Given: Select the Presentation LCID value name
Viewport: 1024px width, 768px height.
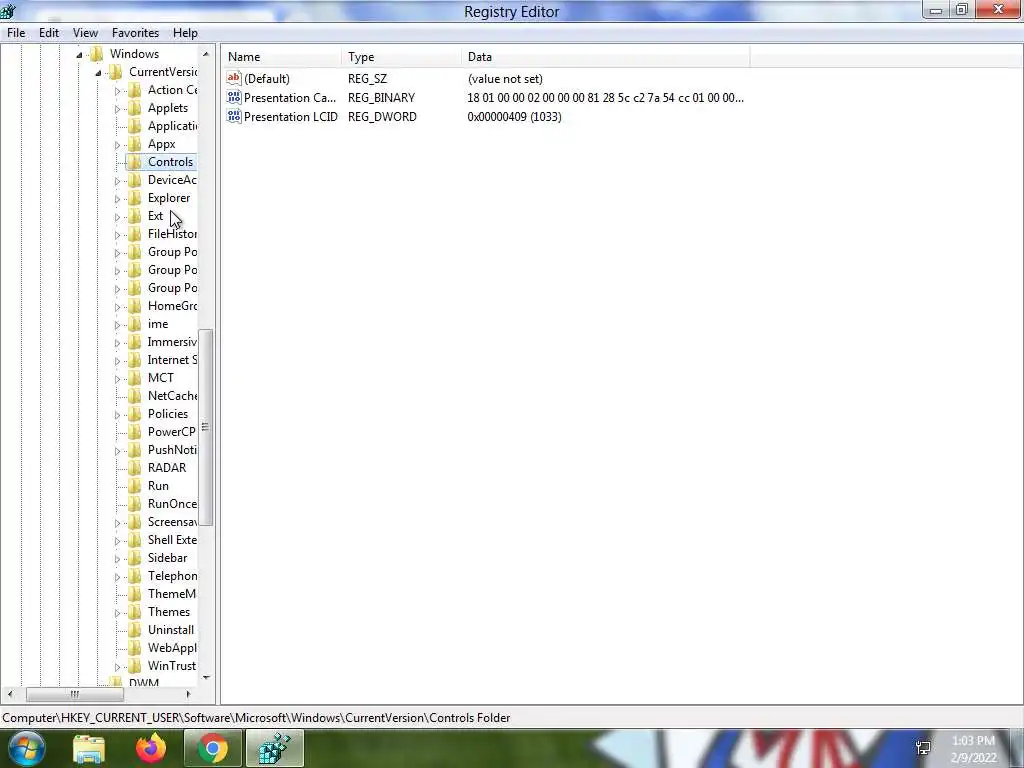Looking at the screenshot, I should (x=291, y=116).
